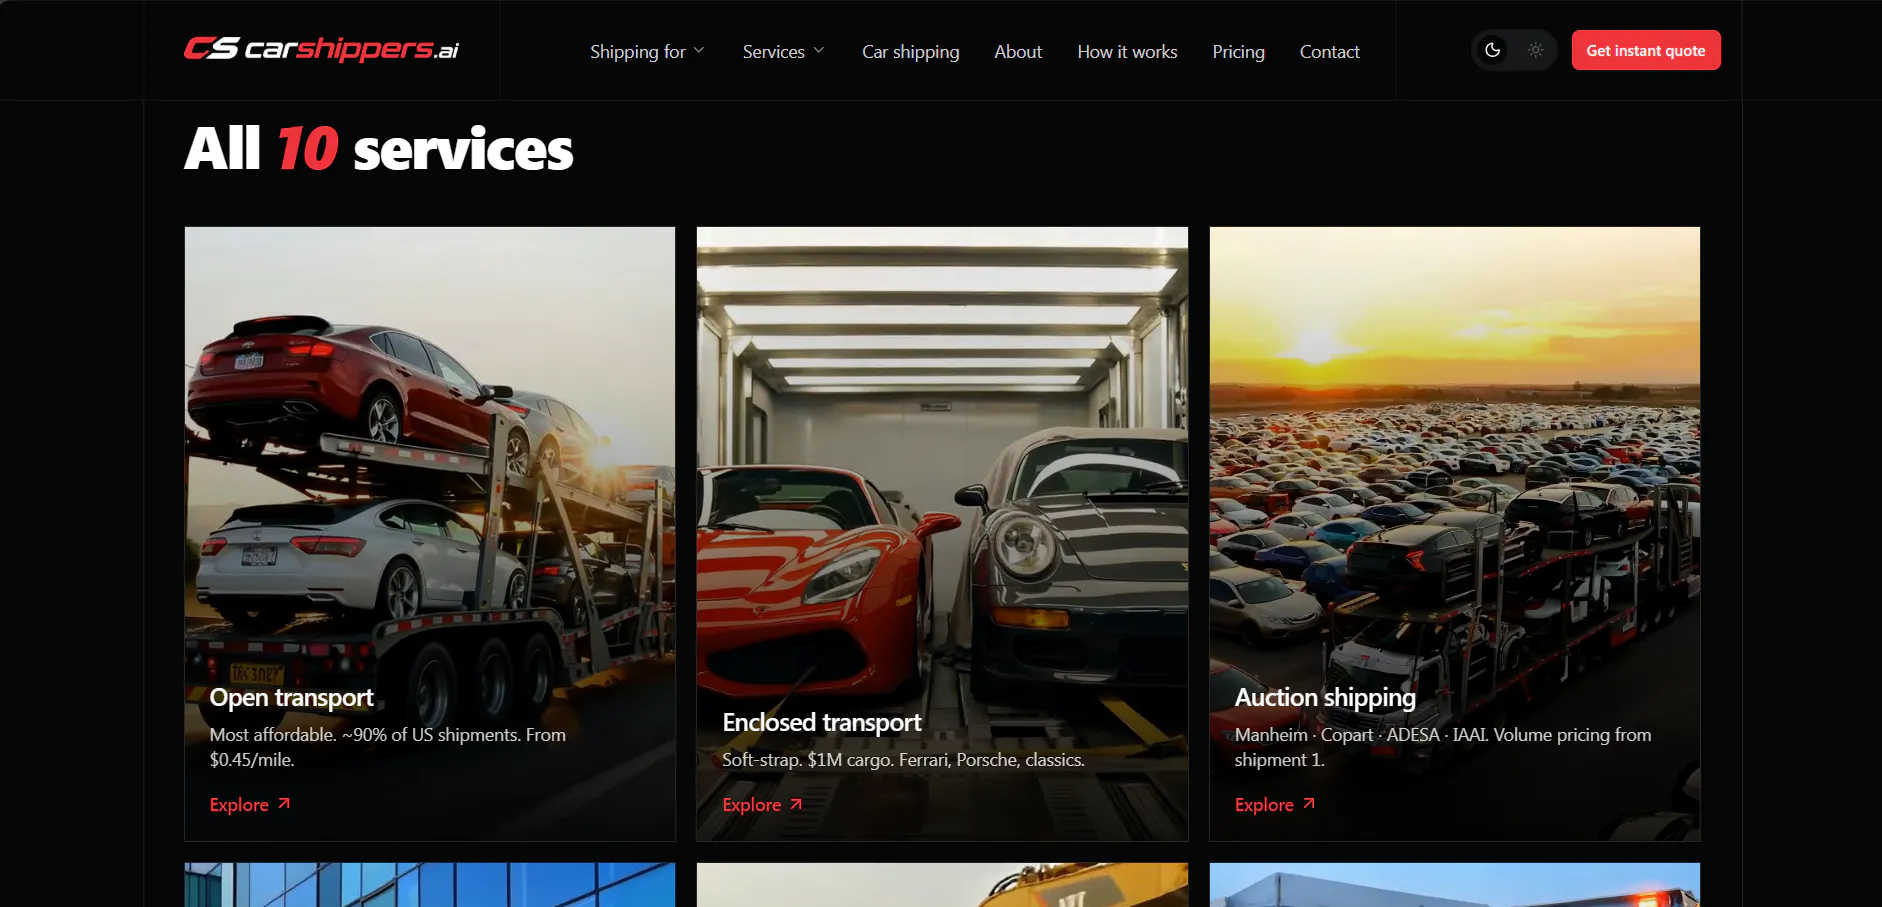Viewport: 1882px width, 907px height.
Task: Open the Contact page
Action: (1329, 51)
